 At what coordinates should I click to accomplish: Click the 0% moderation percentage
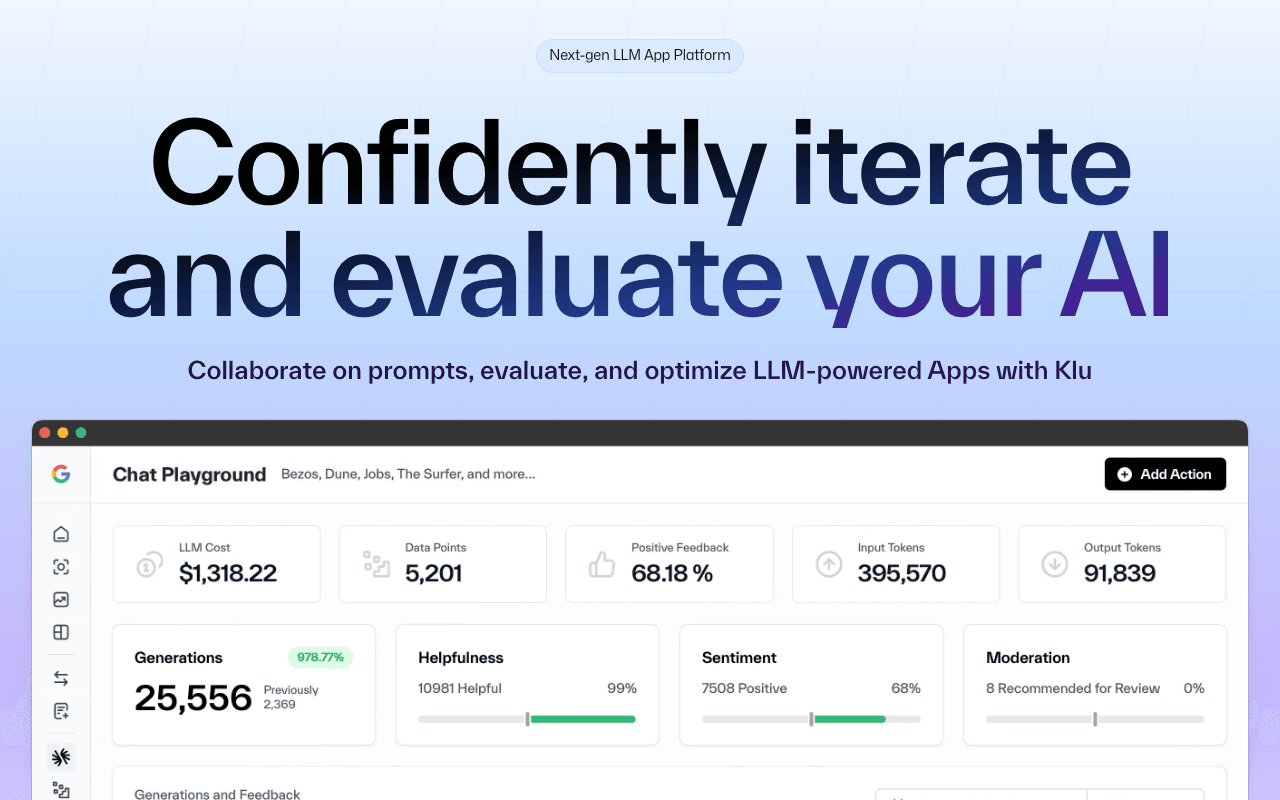pos(1194,688)
